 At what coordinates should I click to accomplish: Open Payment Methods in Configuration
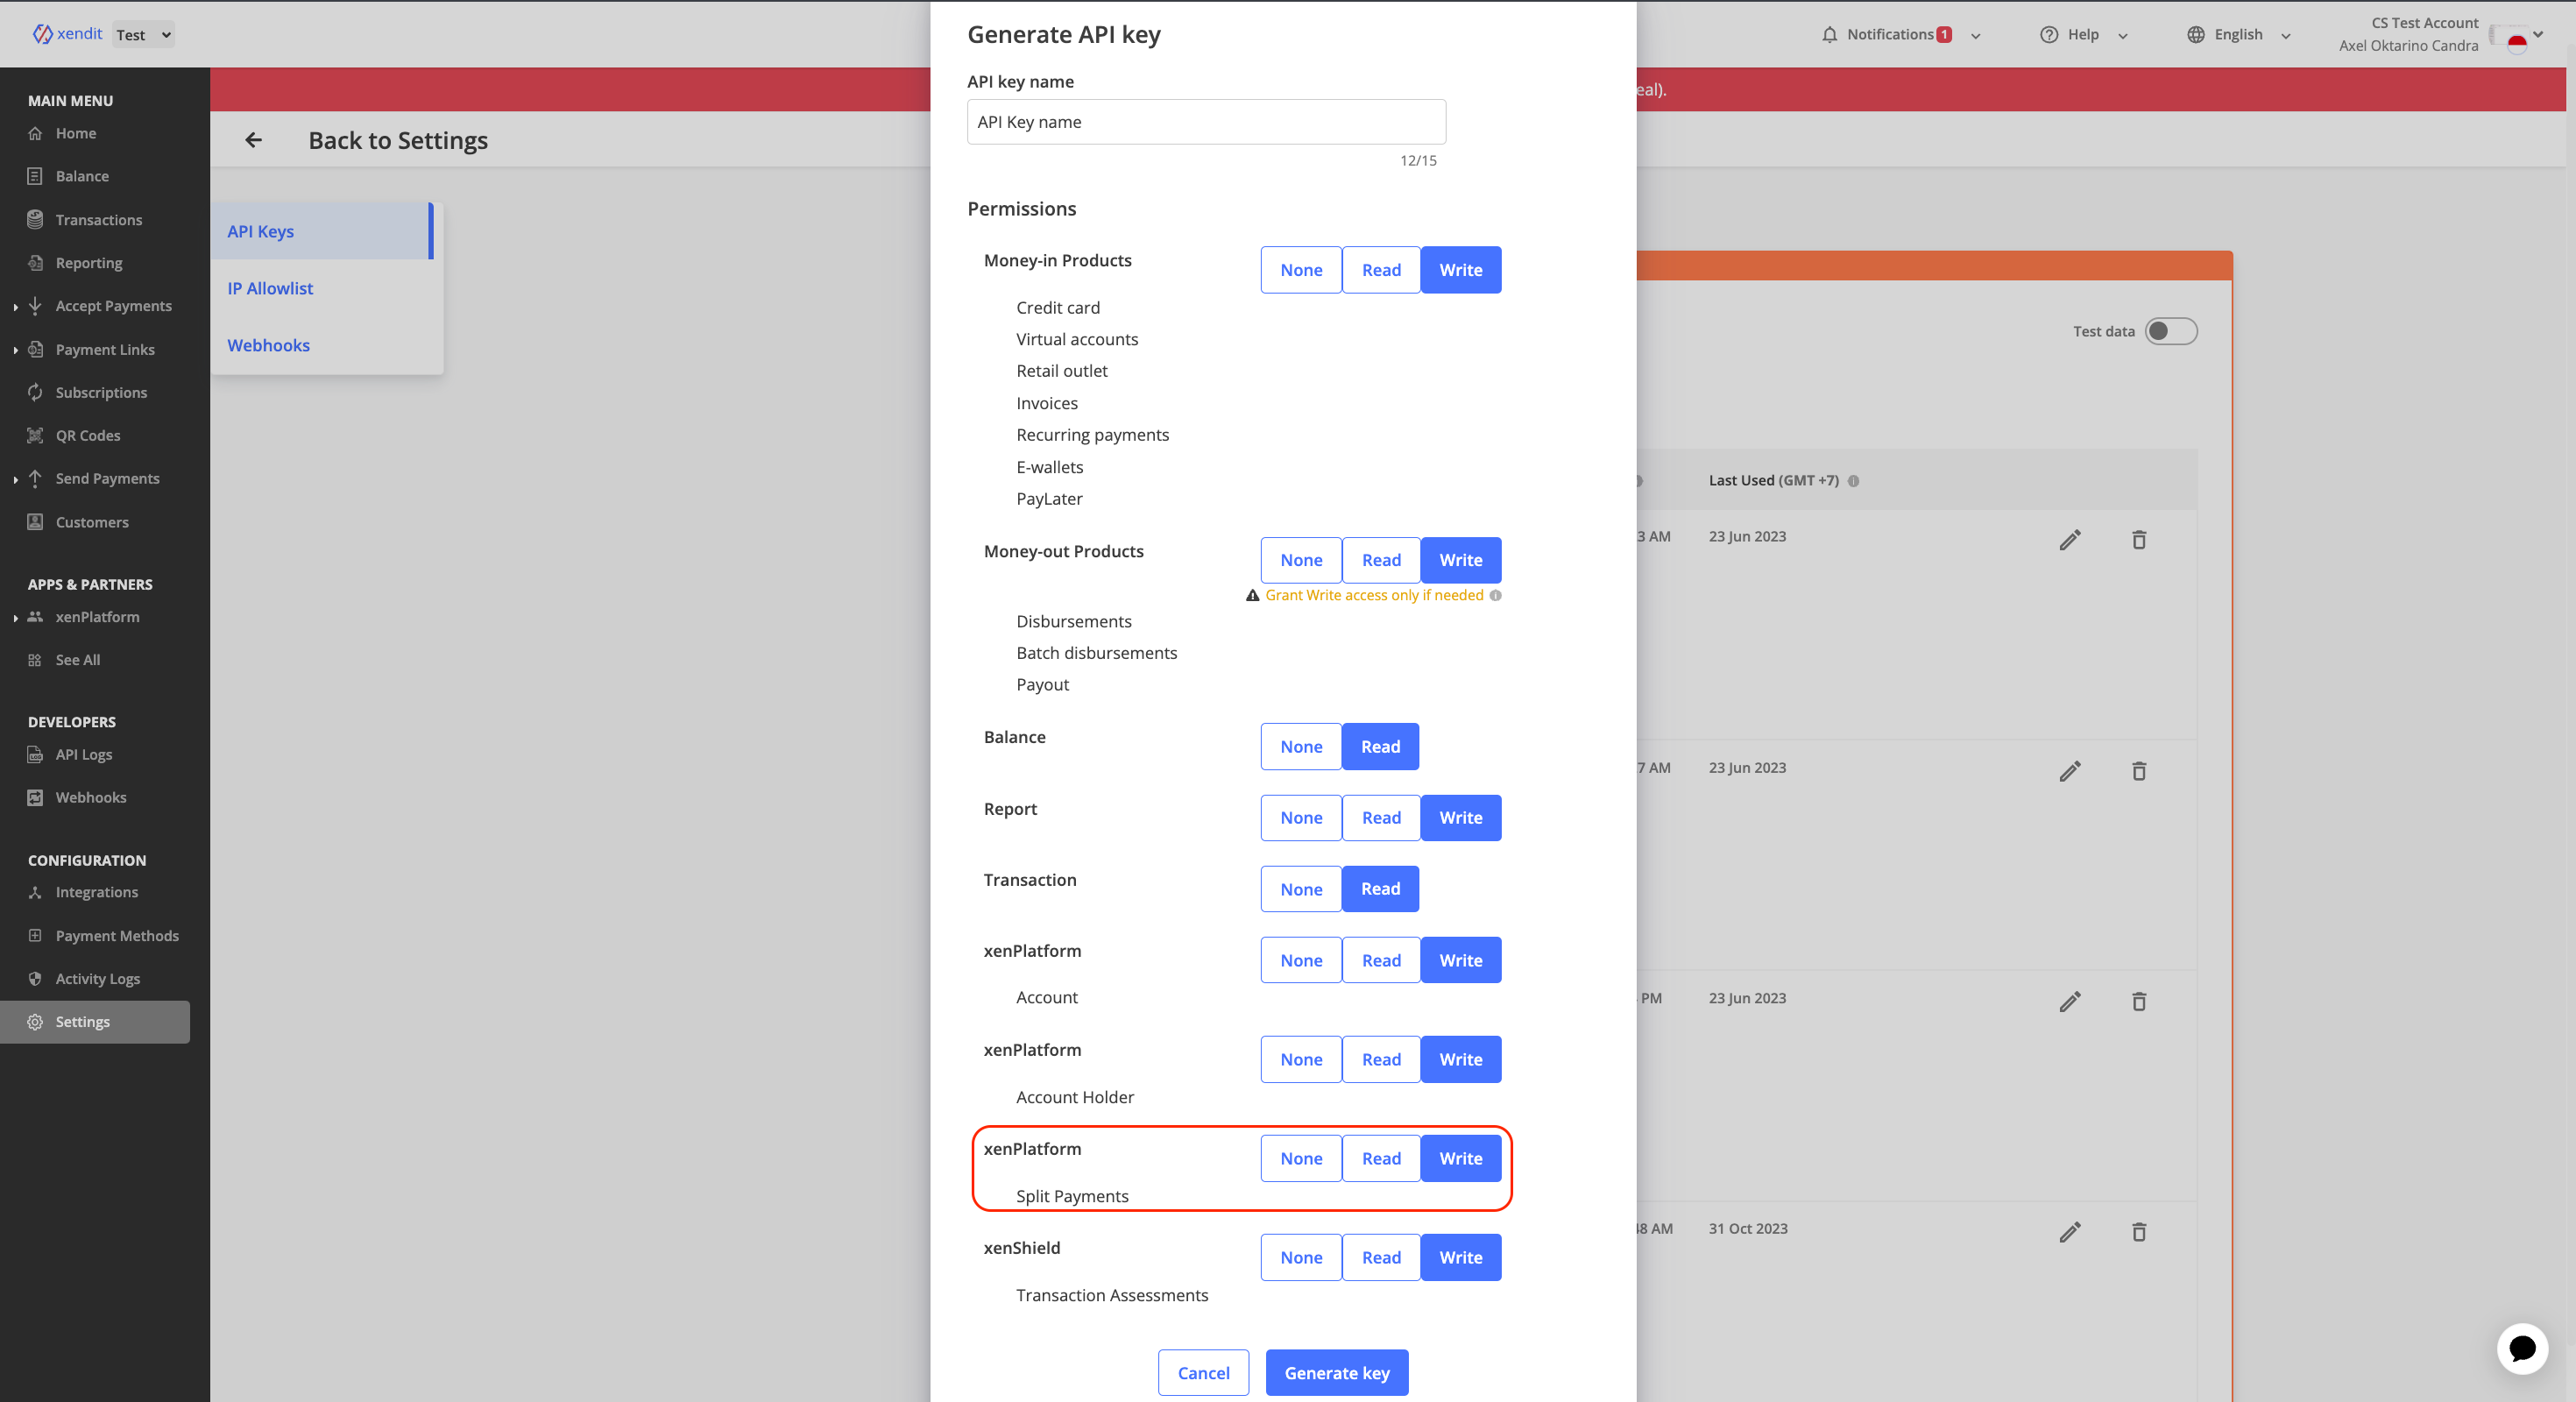(117, 936)
